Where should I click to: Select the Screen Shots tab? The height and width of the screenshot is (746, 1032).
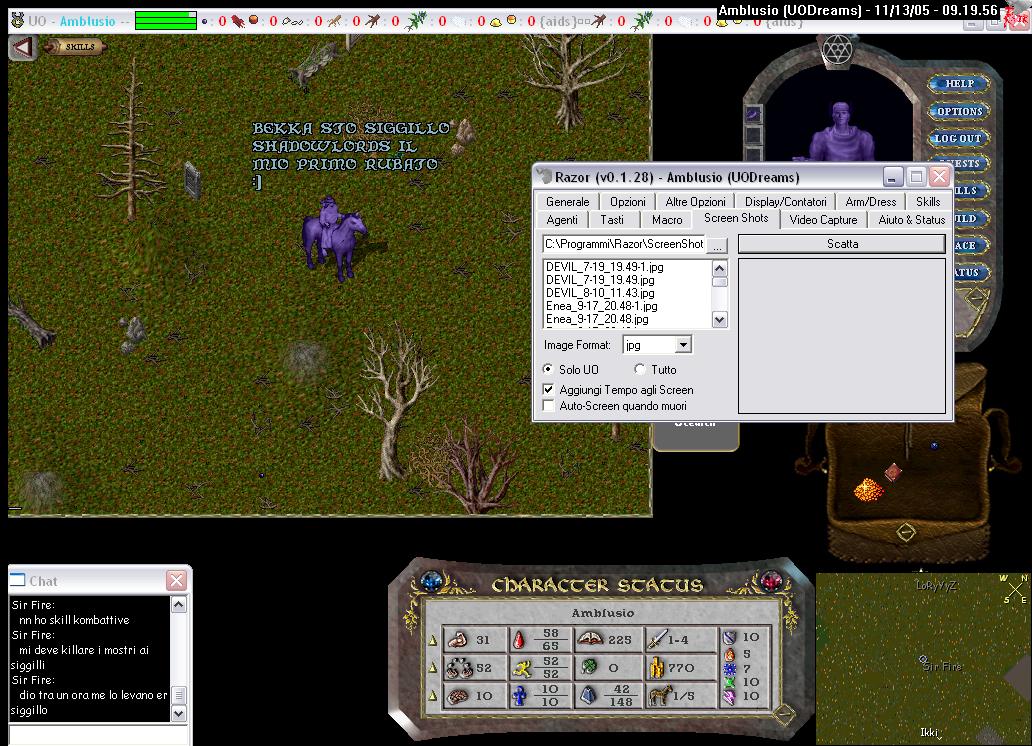pos(736,218)
